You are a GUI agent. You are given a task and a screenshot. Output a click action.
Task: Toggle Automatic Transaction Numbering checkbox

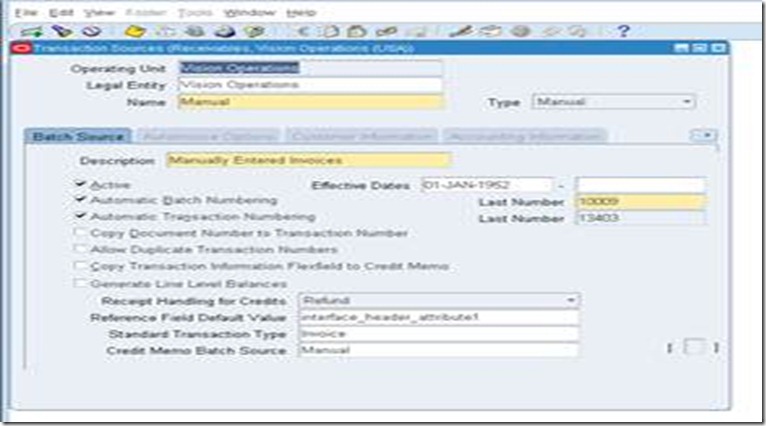tap(80, 216)
